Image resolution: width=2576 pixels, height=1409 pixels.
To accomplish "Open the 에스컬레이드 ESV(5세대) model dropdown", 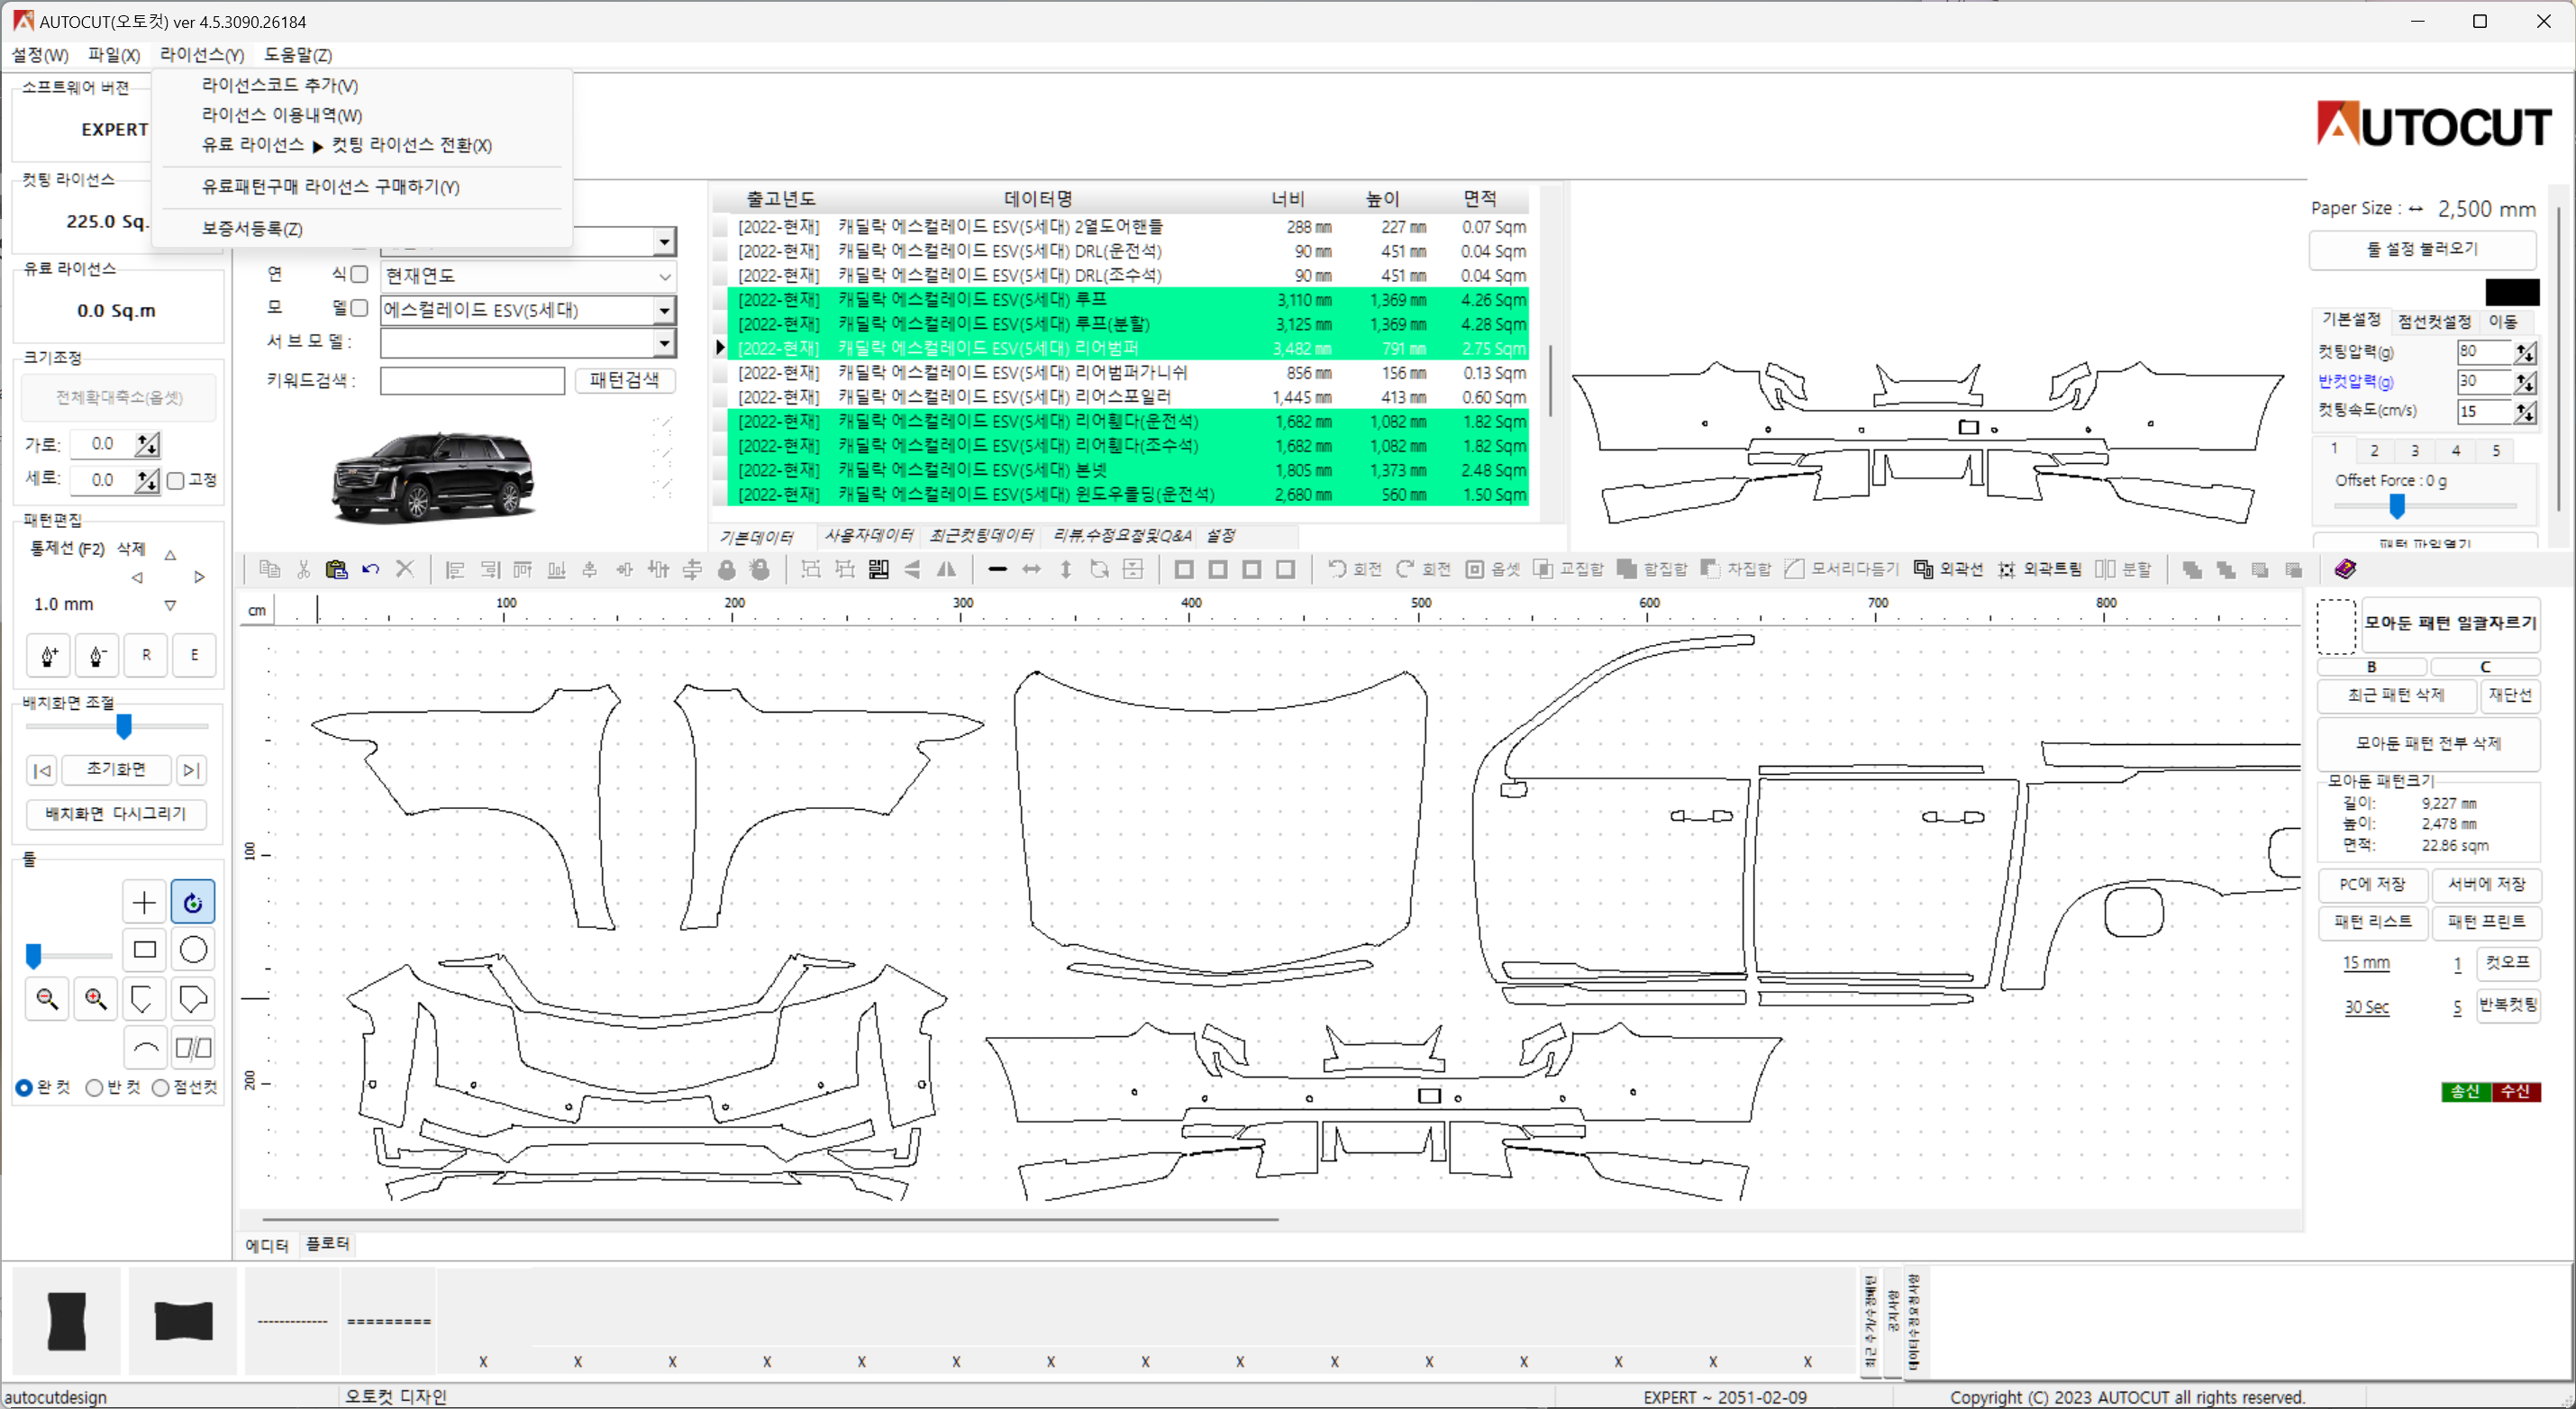I will pos(664,310).
